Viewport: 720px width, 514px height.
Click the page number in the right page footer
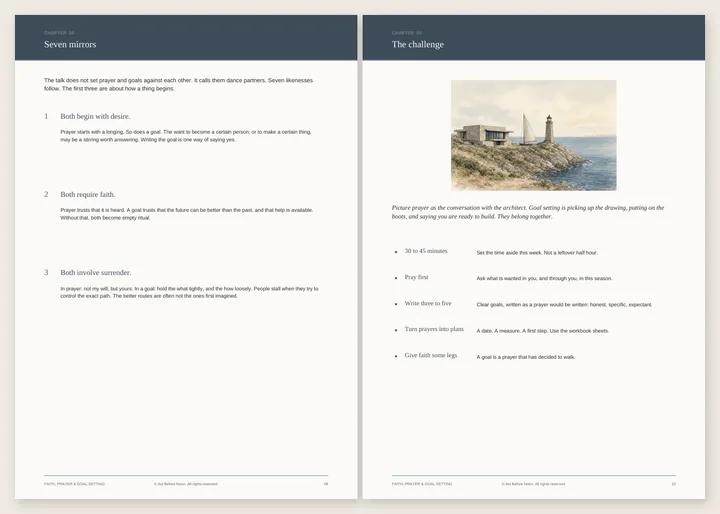(x=674, y=484)
